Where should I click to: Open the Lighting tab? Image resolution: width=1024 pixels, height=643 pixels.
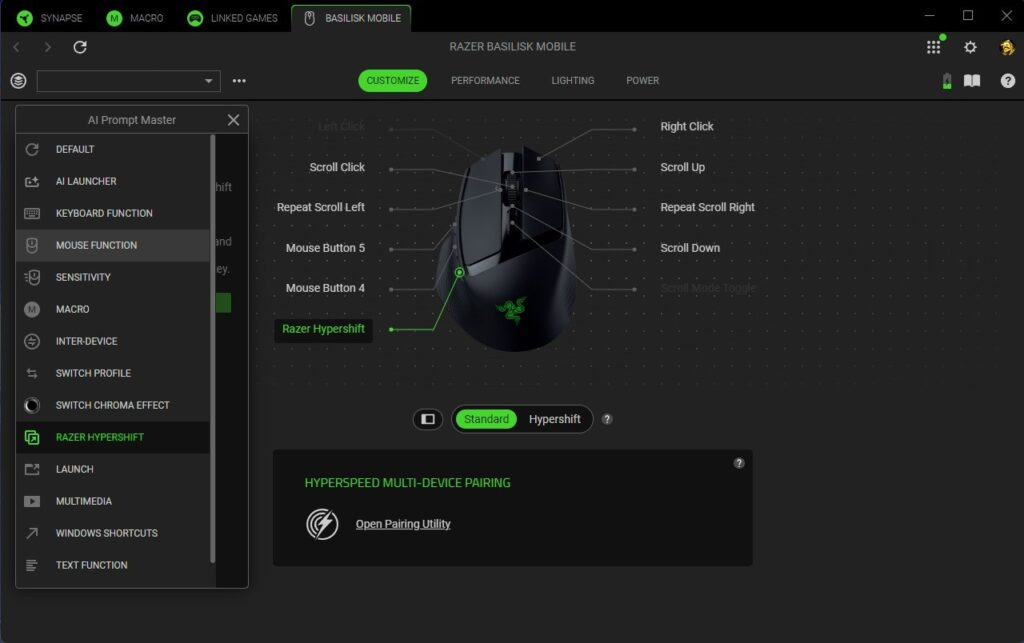click(573, 80)
